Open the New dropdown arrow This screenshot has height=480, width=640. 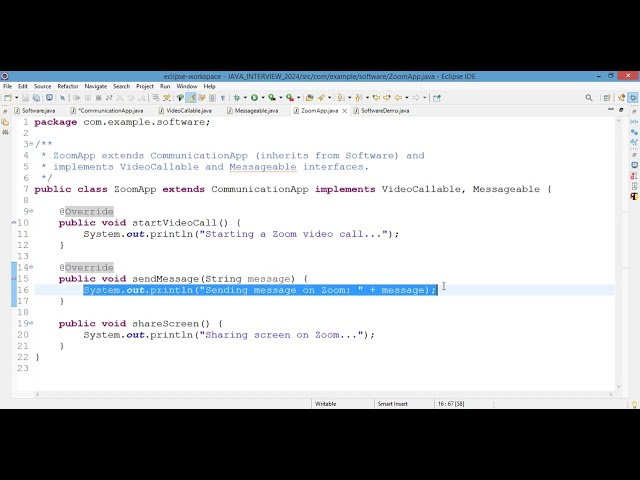(17, 98)
